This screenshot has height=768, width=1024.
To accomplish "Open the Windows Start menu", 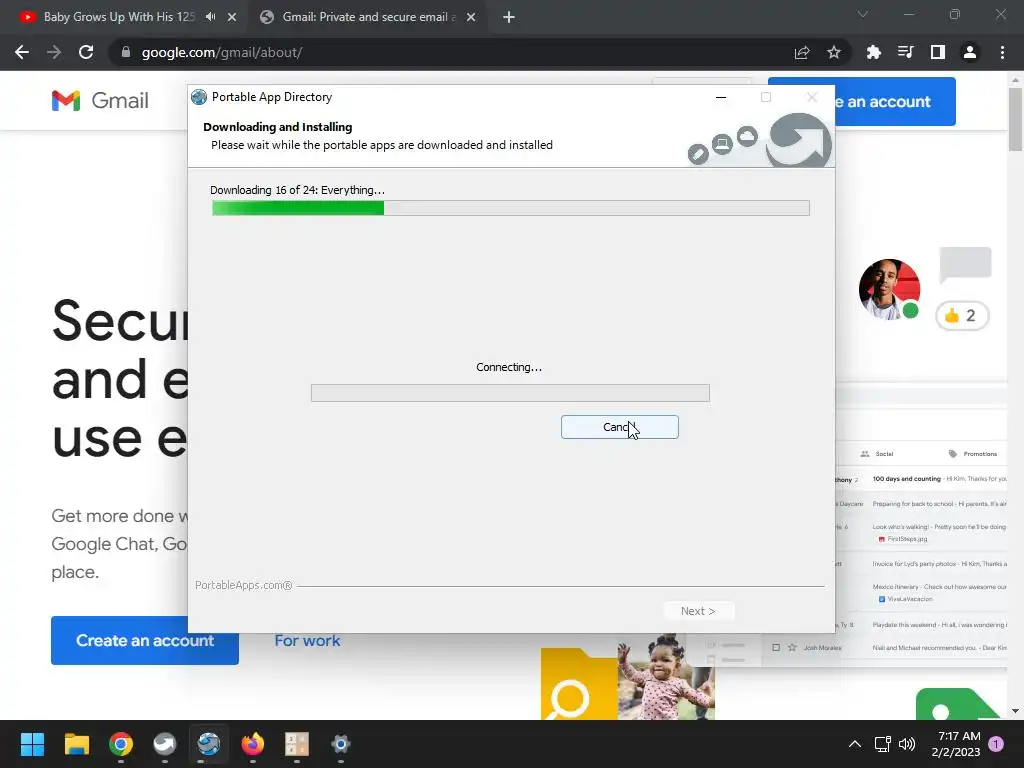I will [32, 744].
